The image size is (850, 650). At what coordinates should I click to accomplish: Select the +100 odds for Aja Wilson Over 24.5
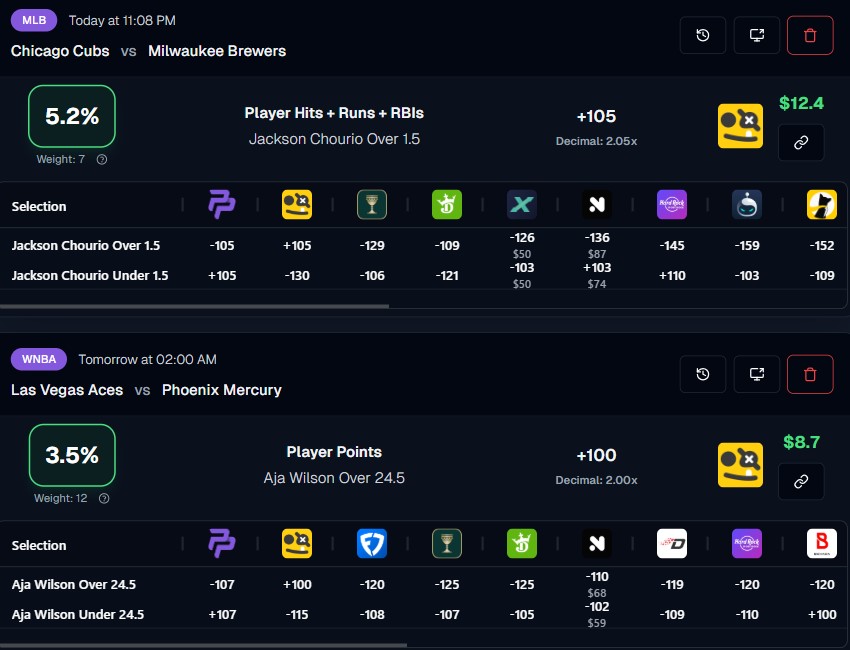297,584
